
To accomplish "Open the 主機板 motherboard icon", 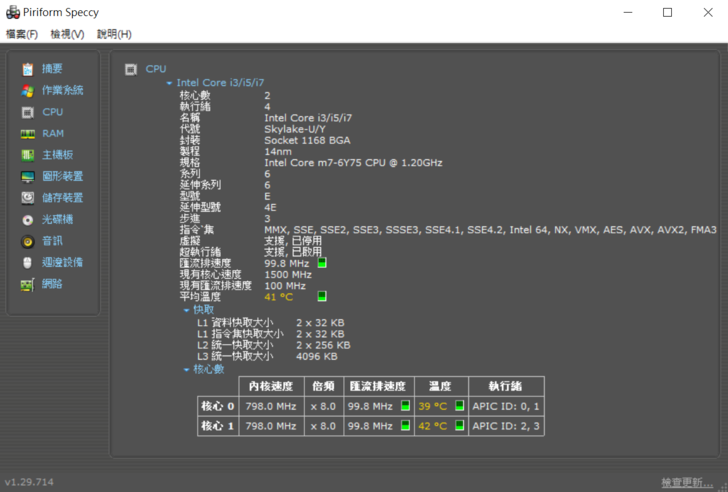I will pos(28,155).
